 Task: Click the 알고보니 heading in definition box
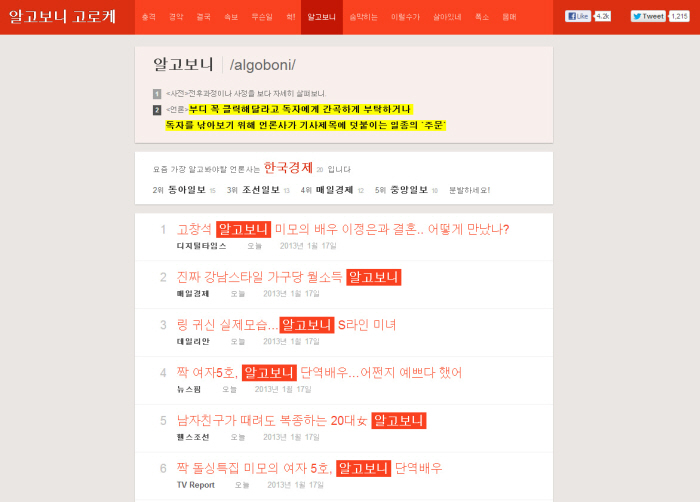tap(183, 64)
